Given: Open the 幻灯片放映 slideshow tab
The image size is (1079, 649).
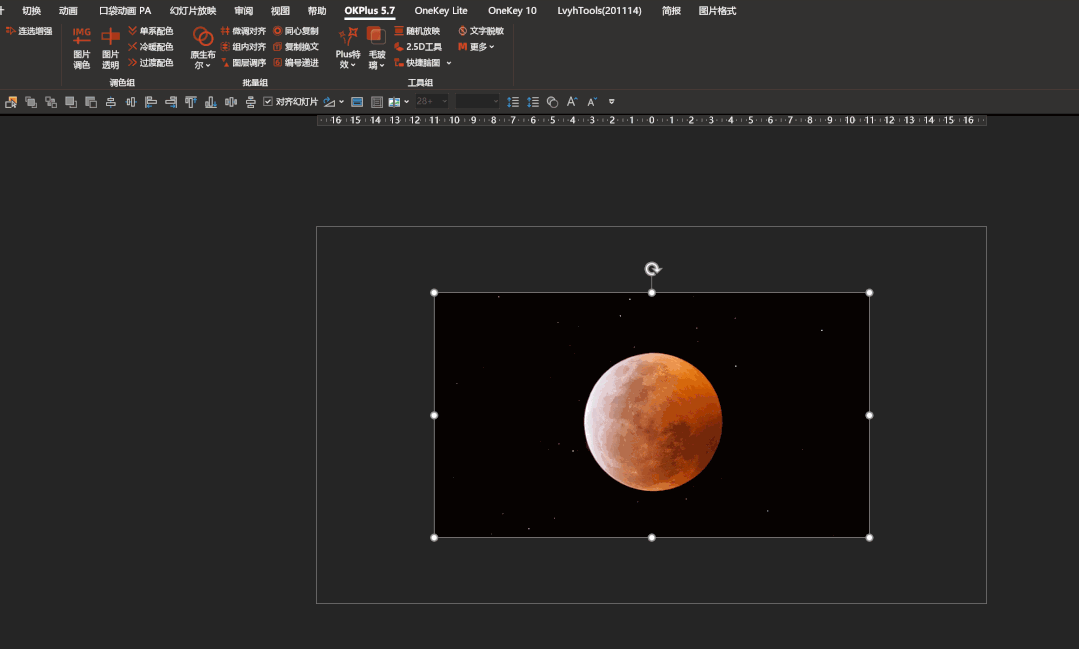Looking at the screenshot, I should (x=193, y=10).
